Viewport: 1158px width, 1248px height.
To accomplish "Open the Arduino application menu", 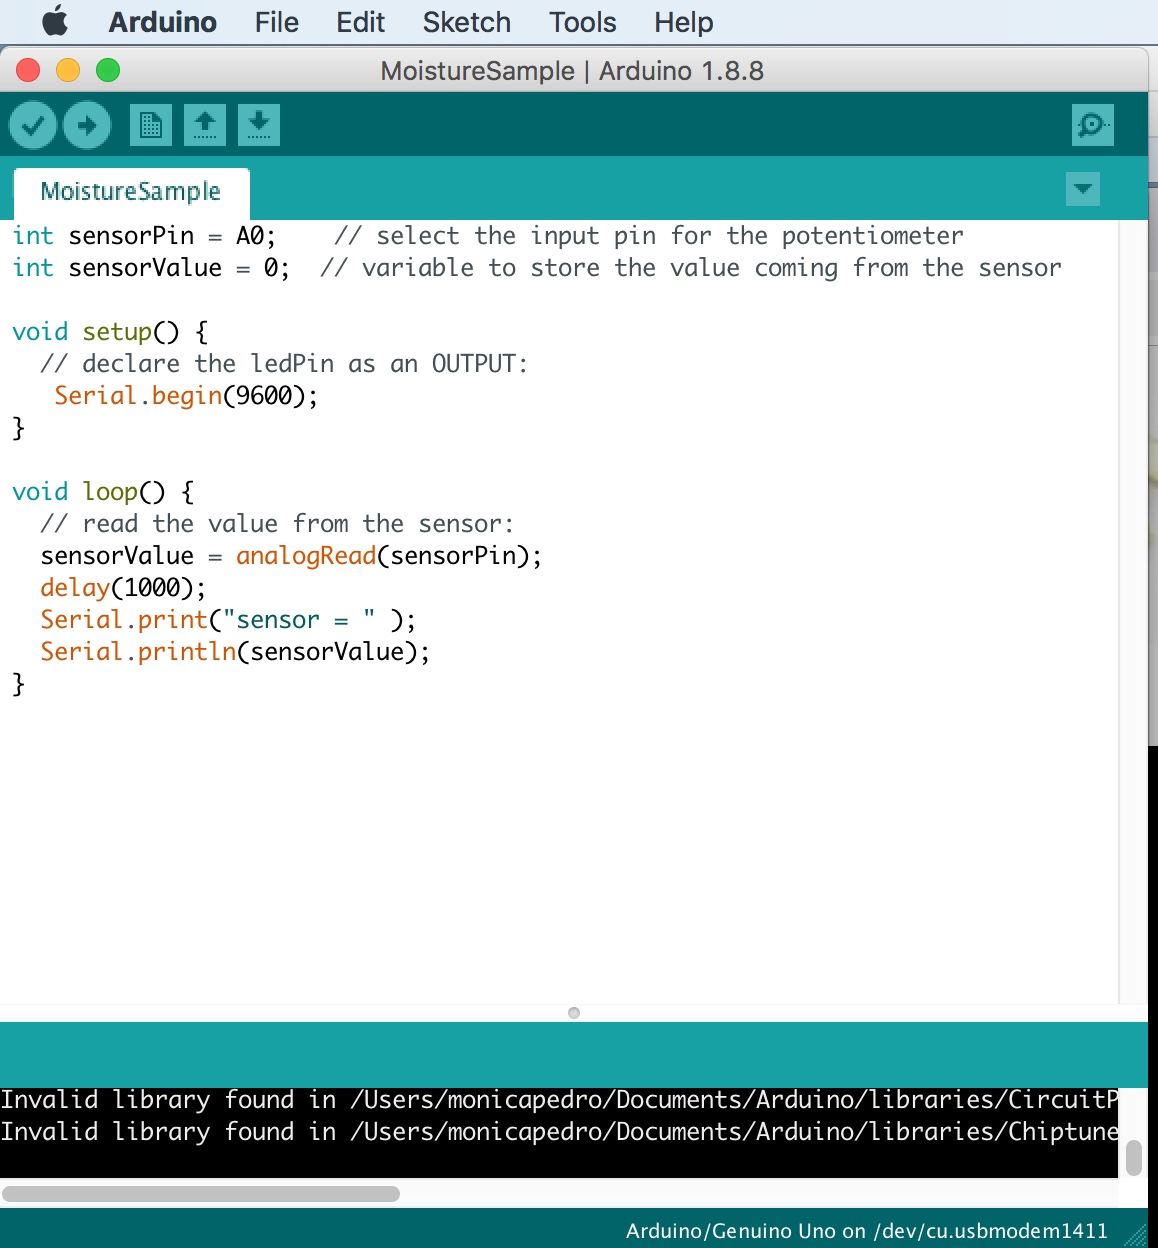I will click(x=162, y=22).
